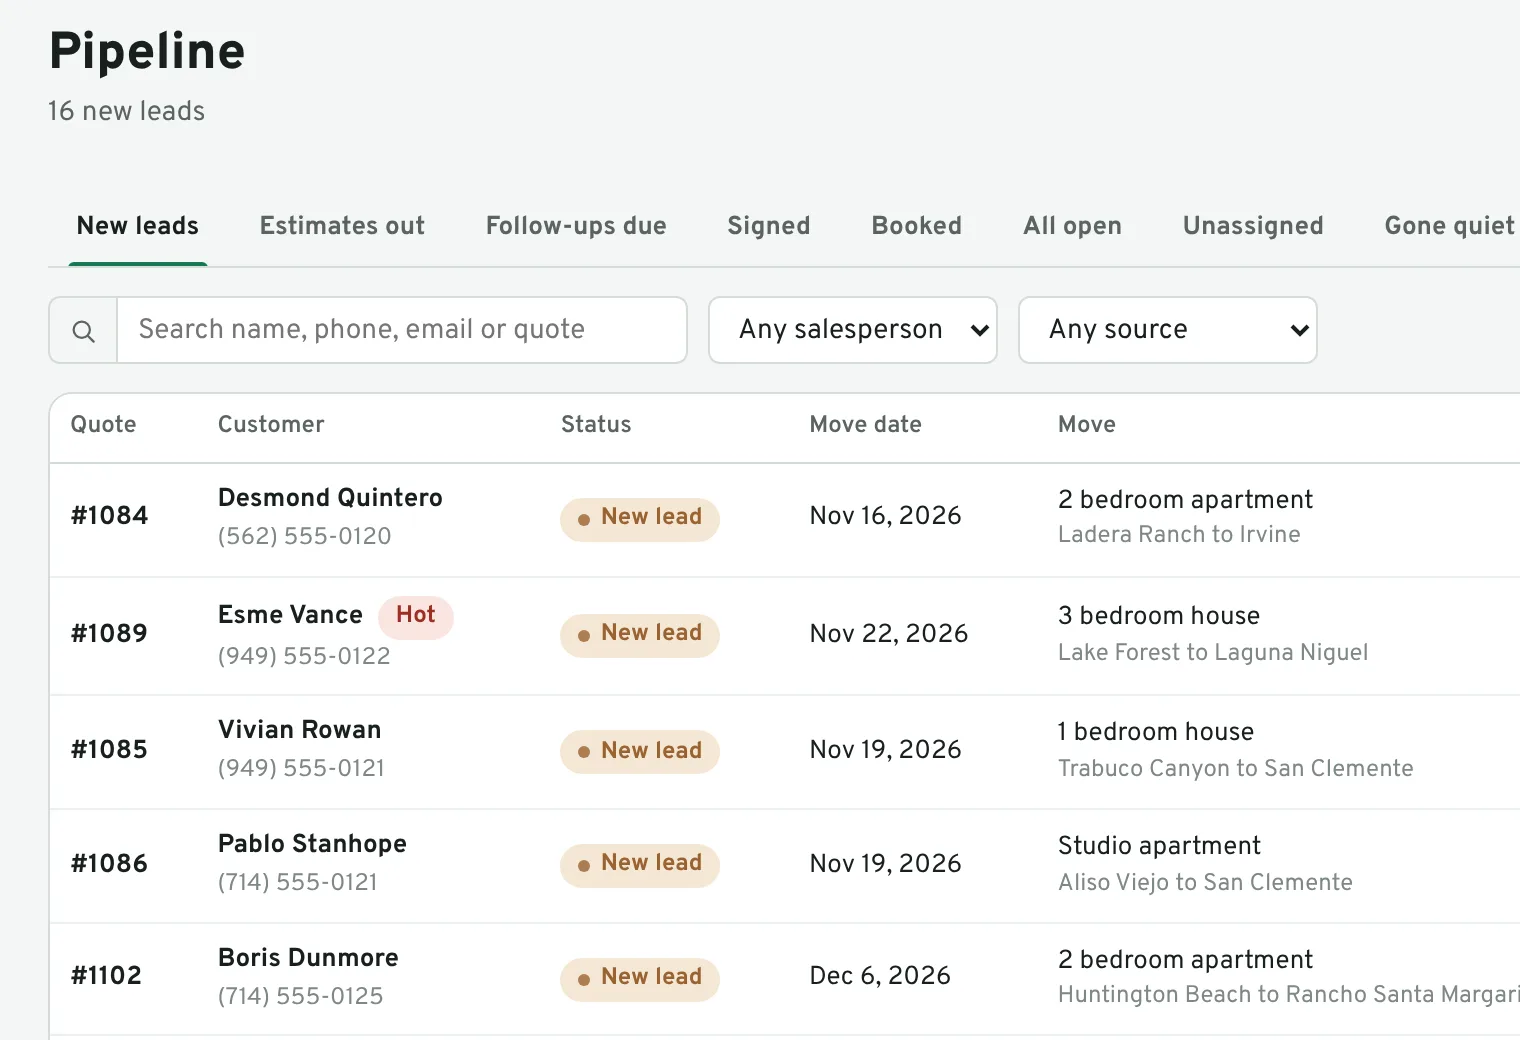The image size is (1520, 1040).
Task: Click quote number #1084
Action: point(109,516)
